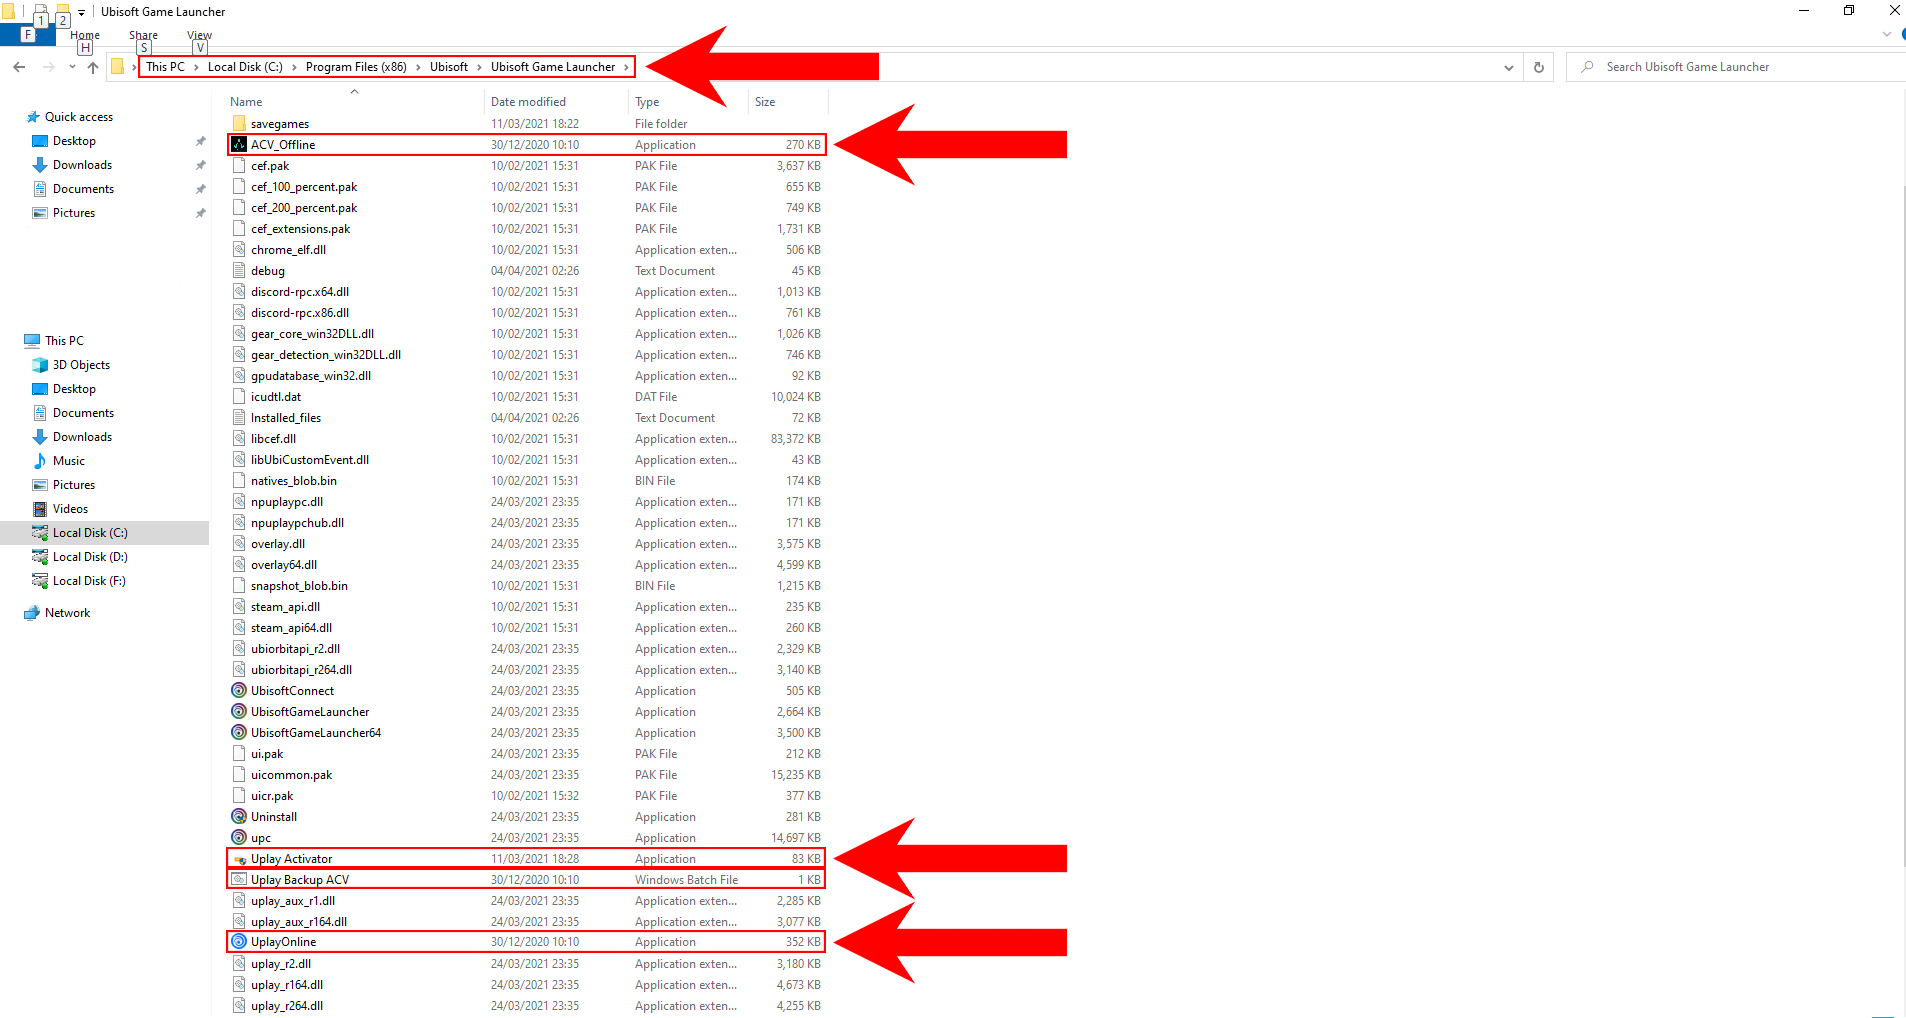Open the File menu tab
The width and height of the screenshot is (1906, 1018).
coord(27,35)
